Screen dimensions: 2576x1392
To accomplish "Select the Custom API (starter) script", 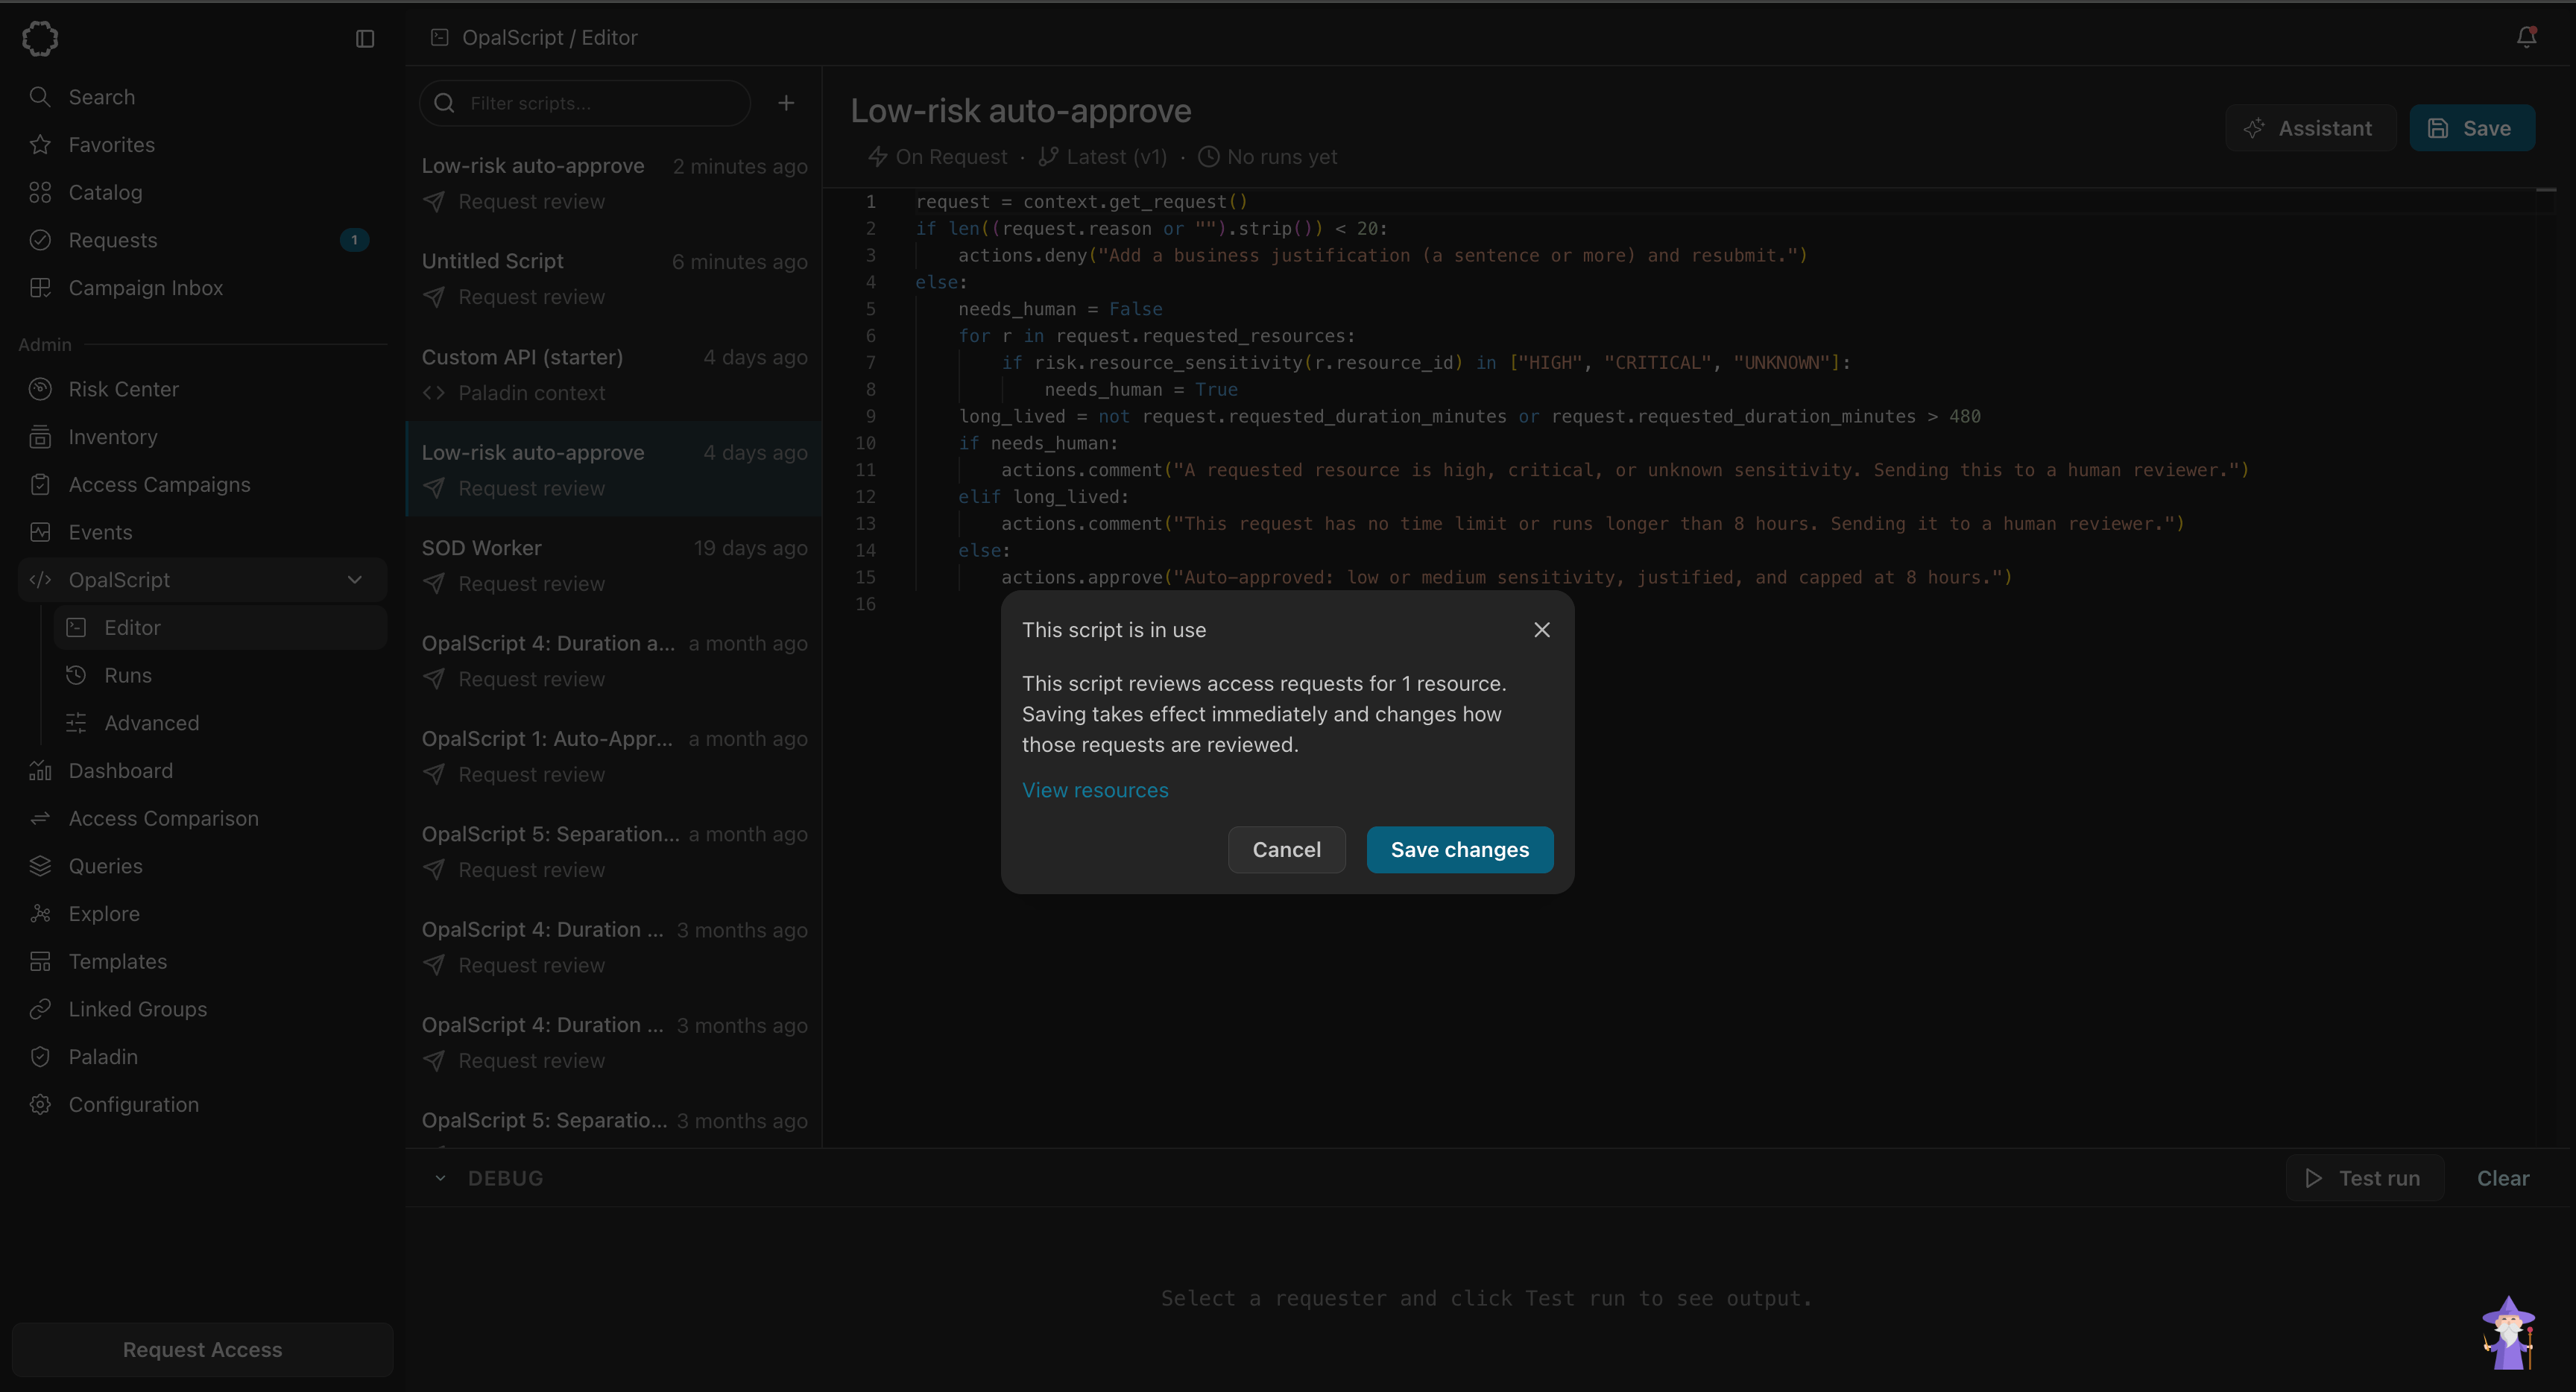I will click(614, 375).
